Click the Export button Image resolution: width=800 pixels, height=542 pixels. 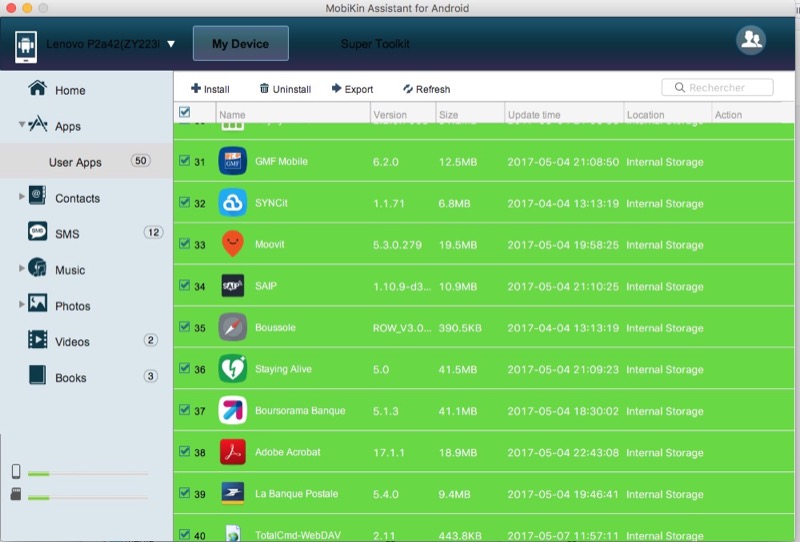pos(352,89)
